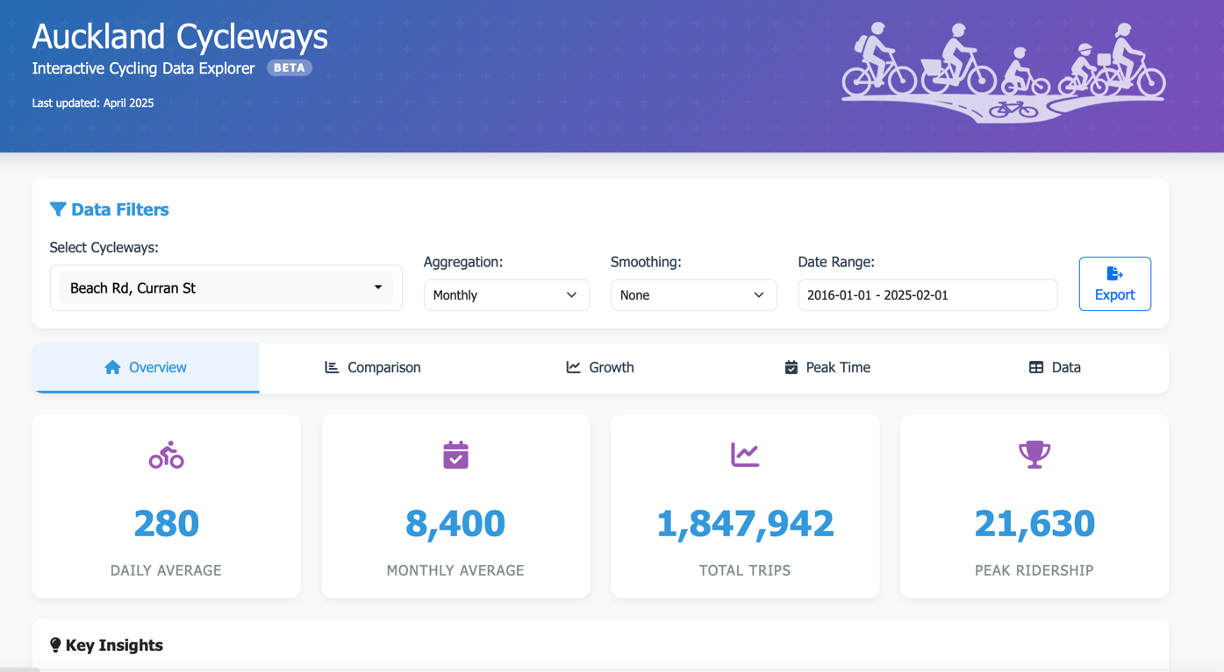Screen dimensions: 1224x672
Task: Click the calendar check icon above Monthly Average
Action: pos(455,455)
